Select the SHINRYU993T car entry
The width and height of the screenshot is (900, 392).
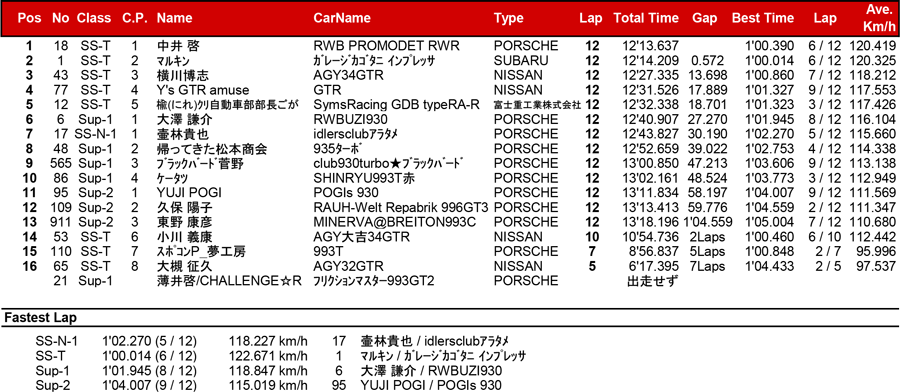point(364,193)
